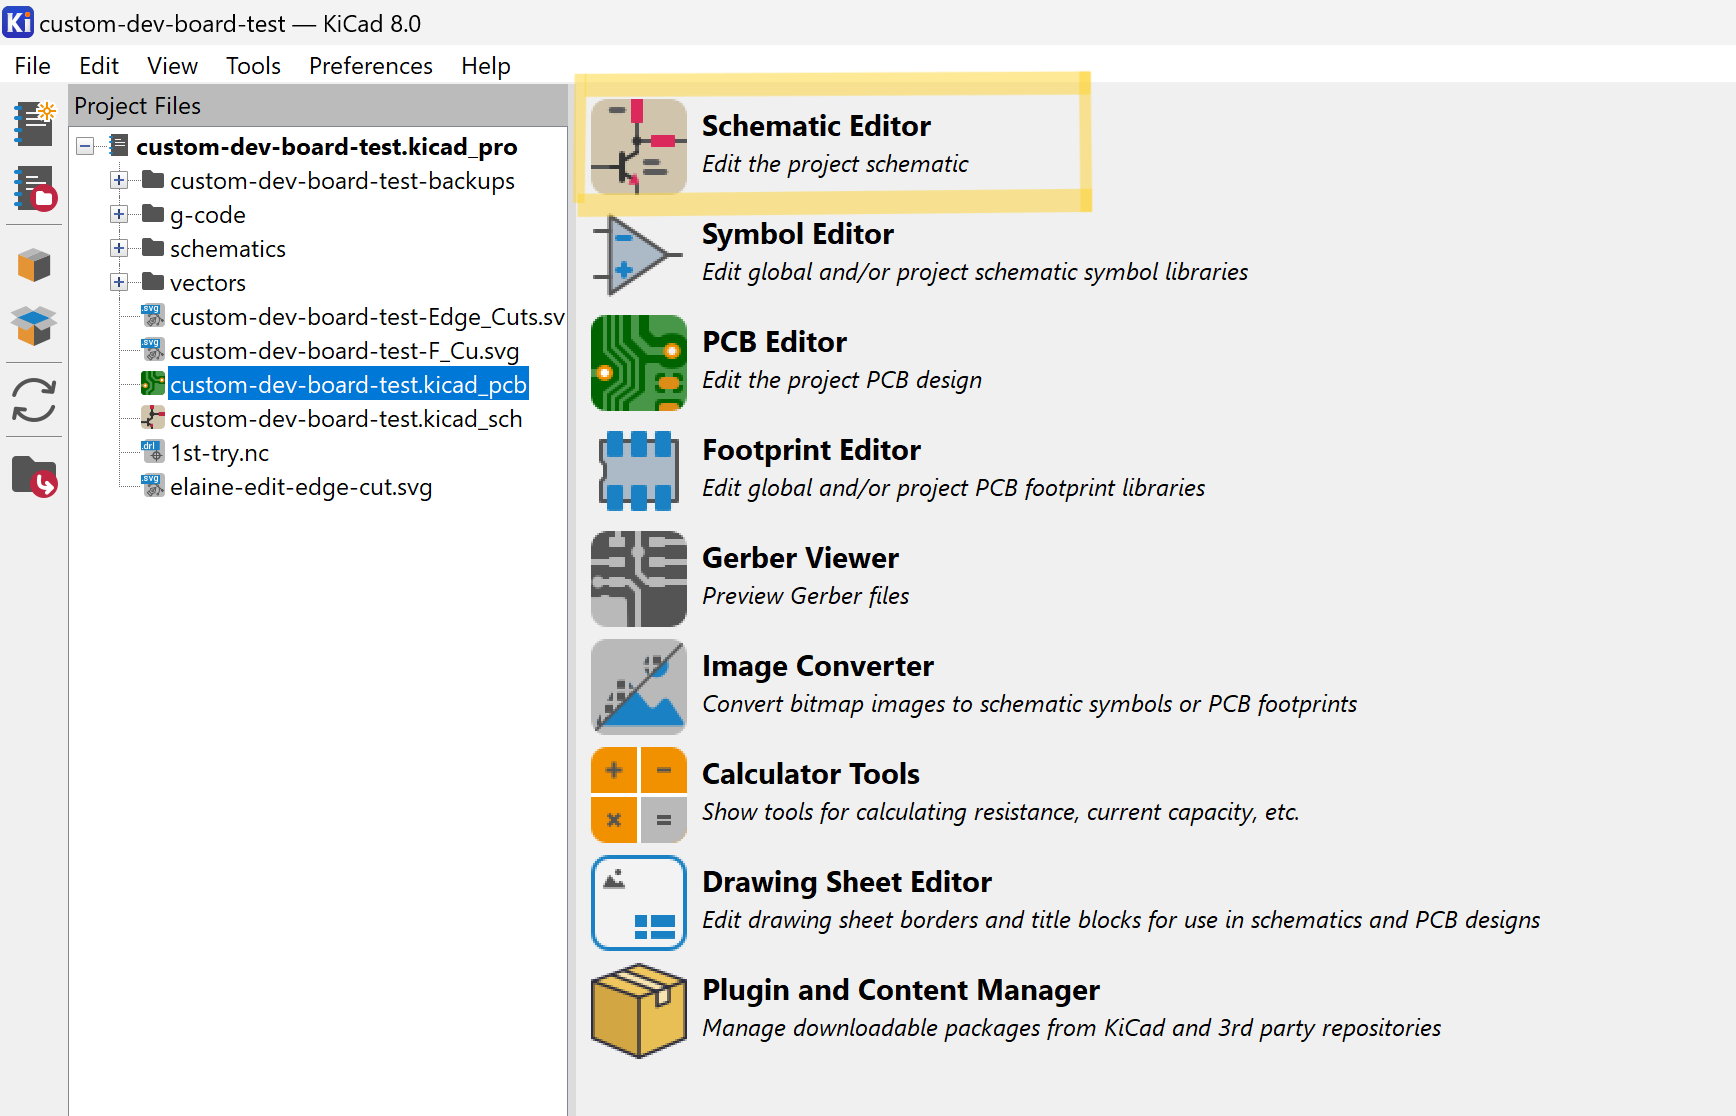Click the Plugin and Content Manager title
Viewport: 1736px width, 1116px height.
click(x=900, y=990)
